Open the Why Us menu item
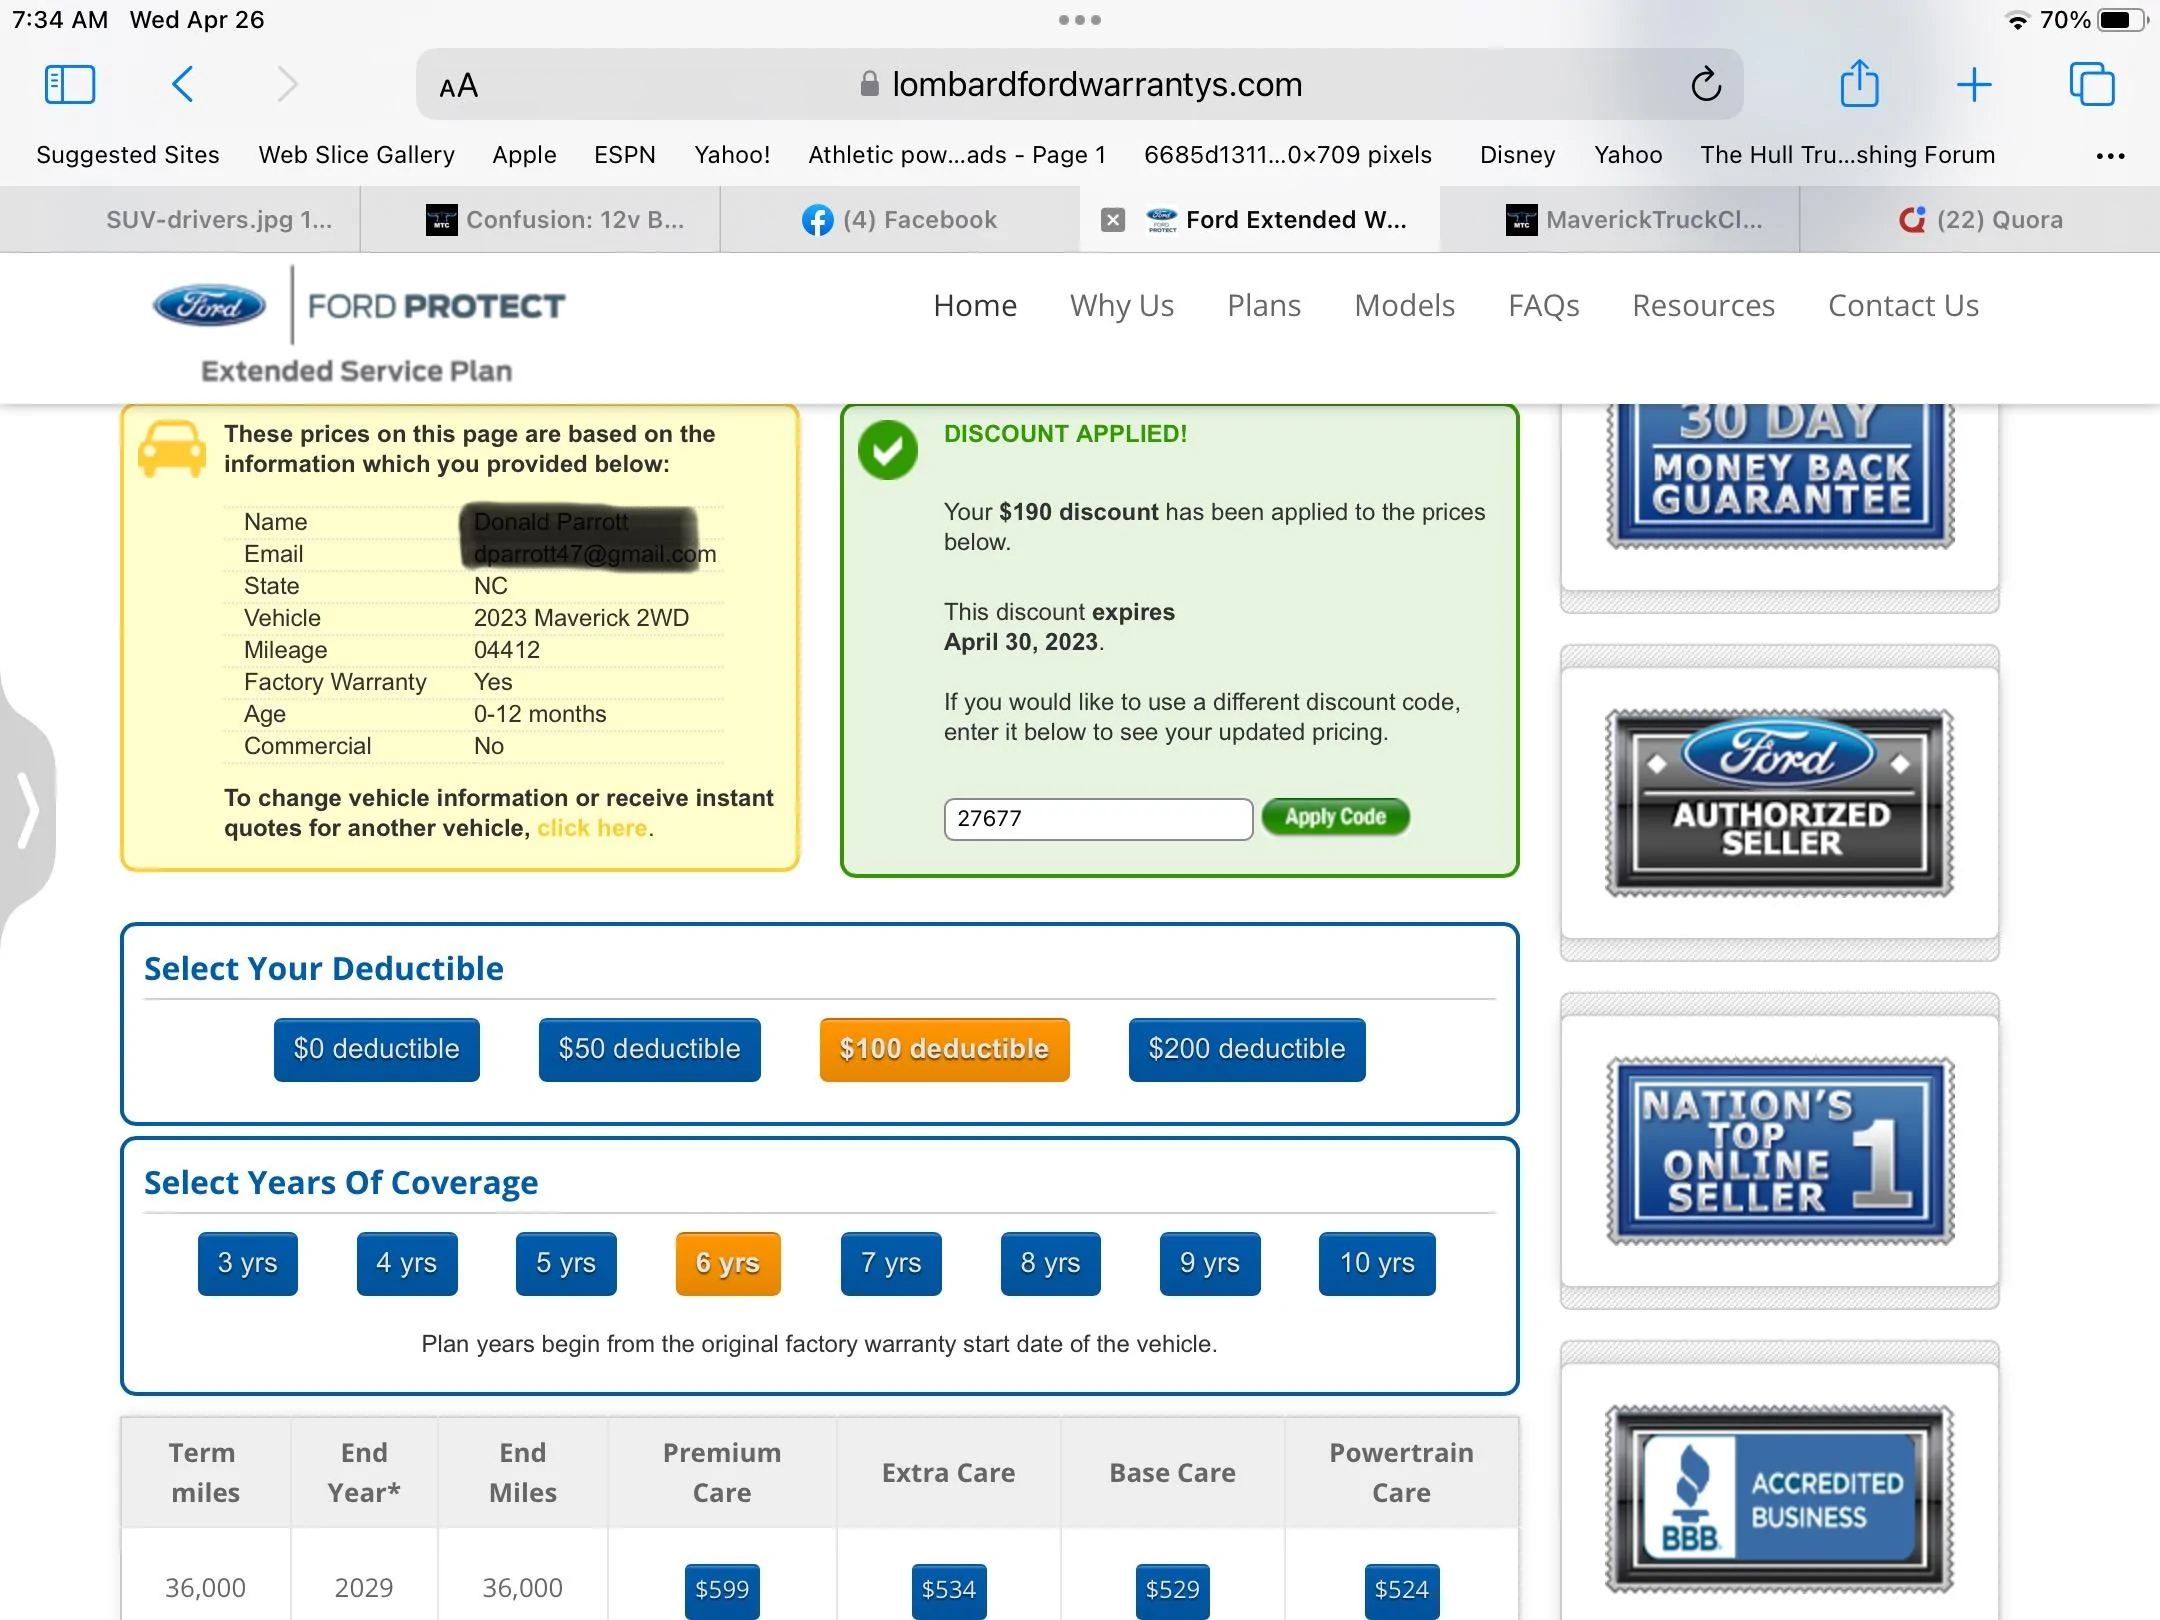This screenshot has width=2160, height=1620. (1122, 306)
